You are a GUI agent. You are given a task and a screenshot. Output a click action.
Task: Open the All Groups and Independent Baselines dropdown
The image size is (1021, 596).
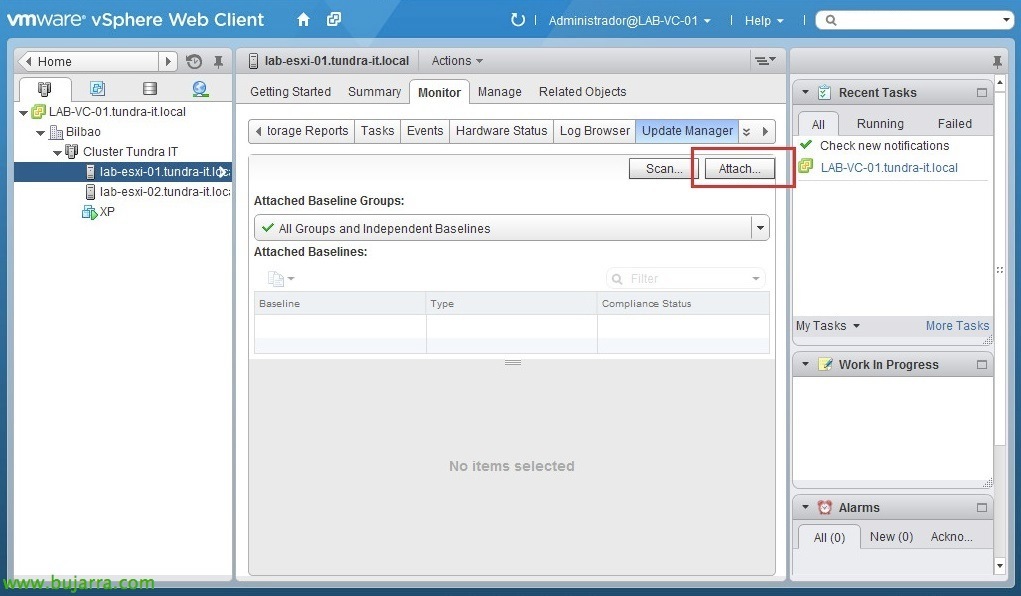click(761, 227)
